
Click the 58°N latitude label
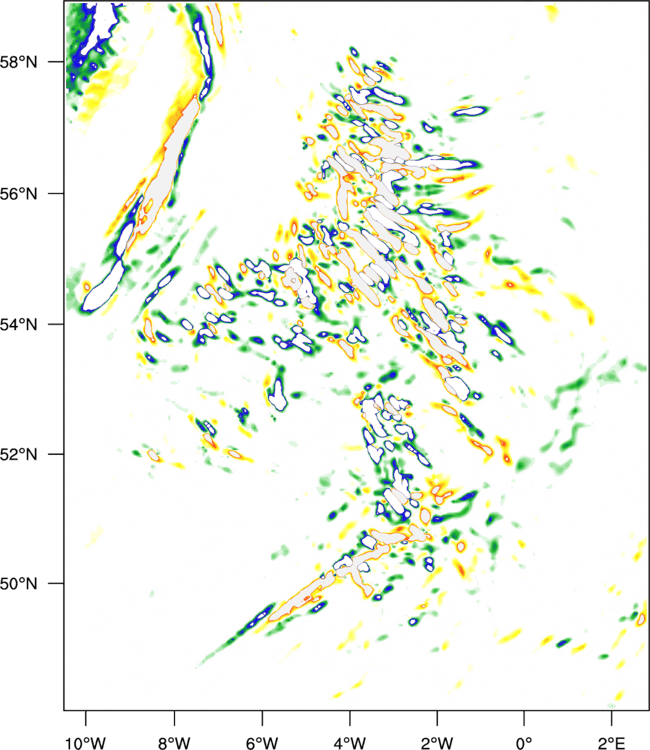point(18,62)
